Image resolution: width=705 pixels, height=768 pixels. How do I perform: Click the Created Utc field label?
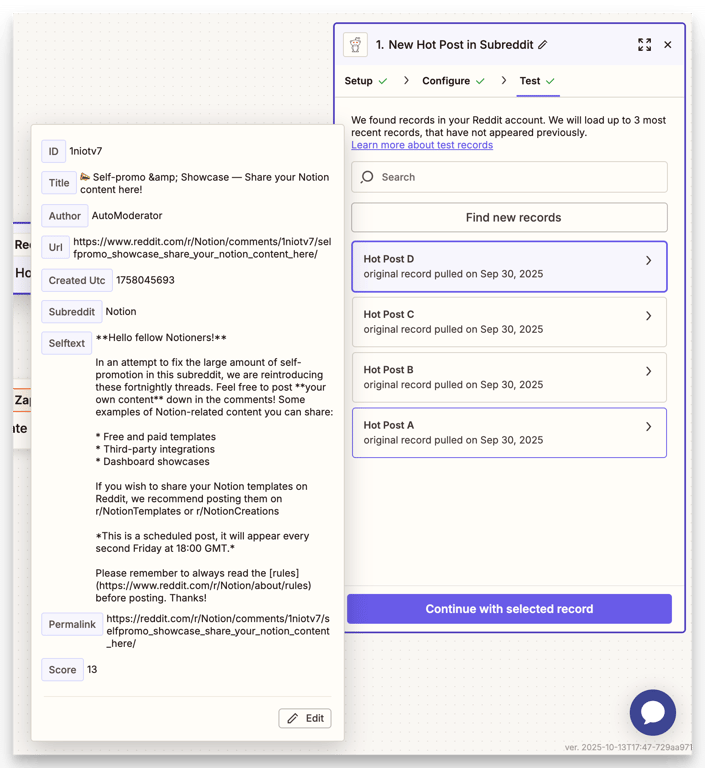coord(77,281)
